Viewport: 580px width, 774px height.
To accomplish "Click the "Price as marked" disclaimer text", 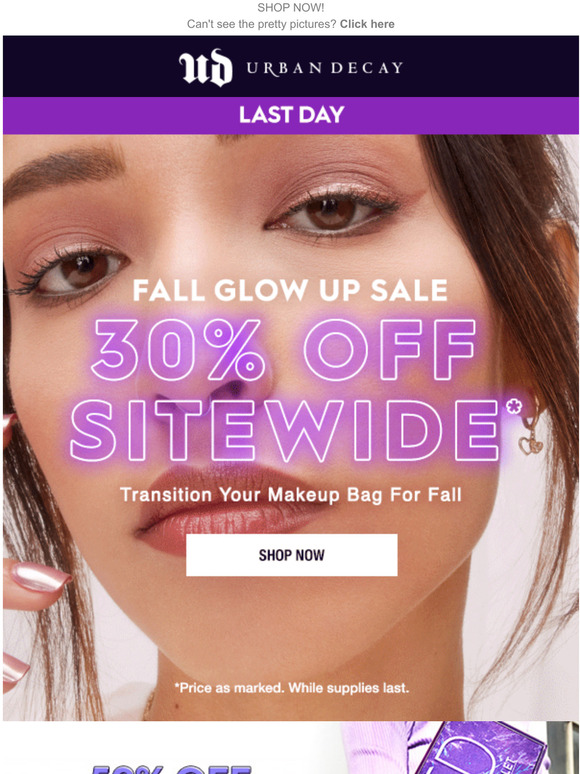I will (291, 688).
